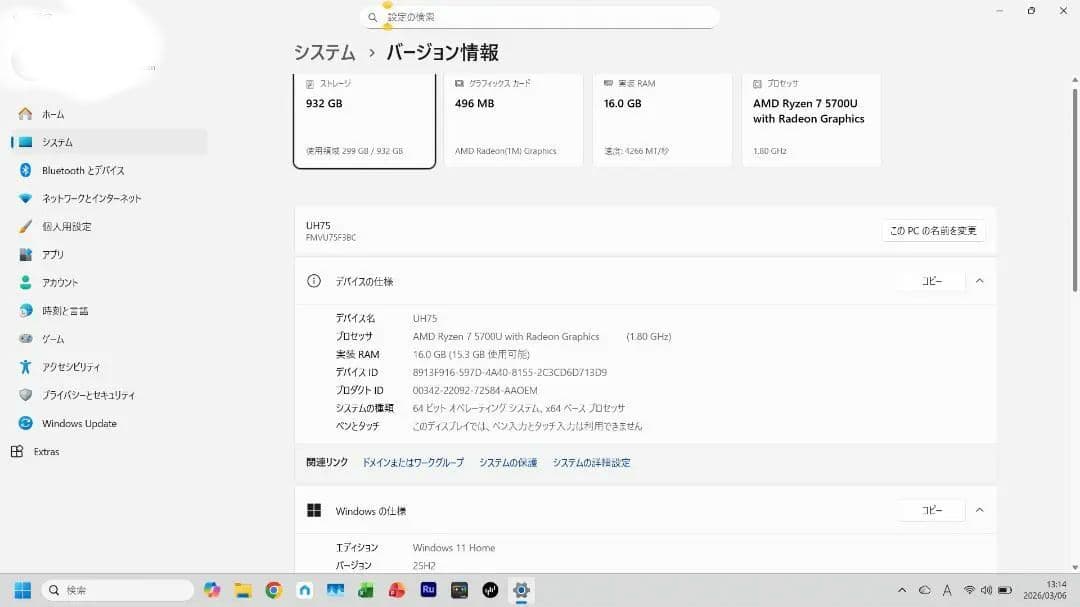The height and width of the screenshot is (607, 1080).
Task: Click the デバイス名 value UH75
Action: [425, 318]
